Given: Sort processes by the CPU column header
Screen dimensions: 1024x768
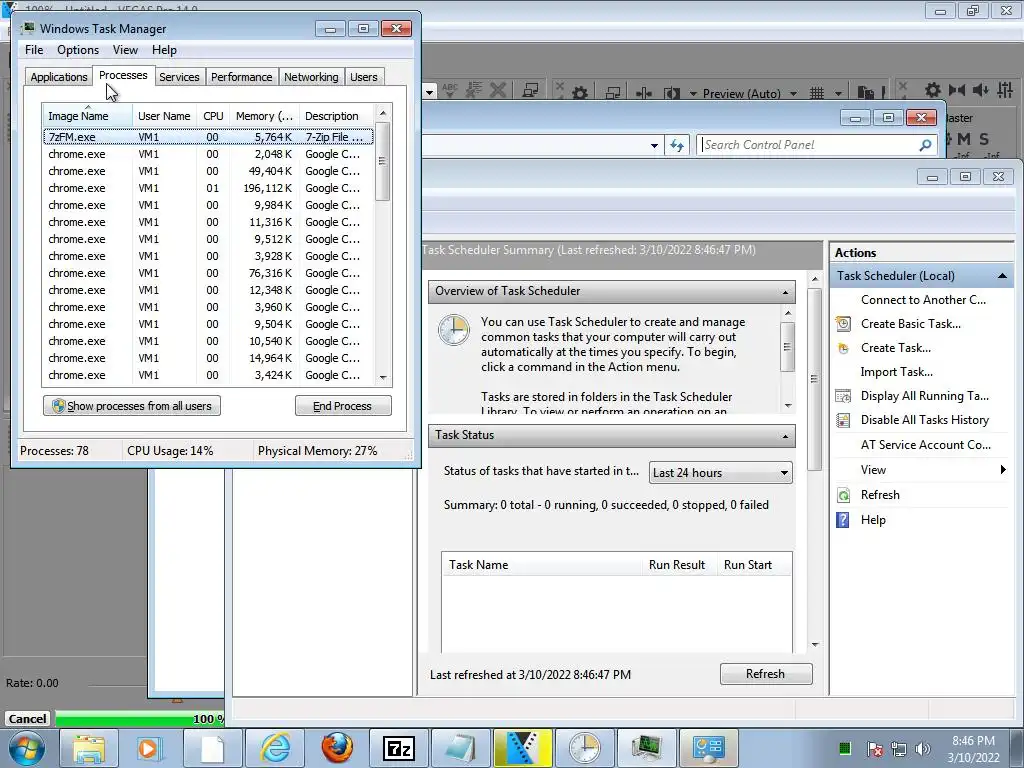Looking at the screenshot, I should [x=213, y=116].
